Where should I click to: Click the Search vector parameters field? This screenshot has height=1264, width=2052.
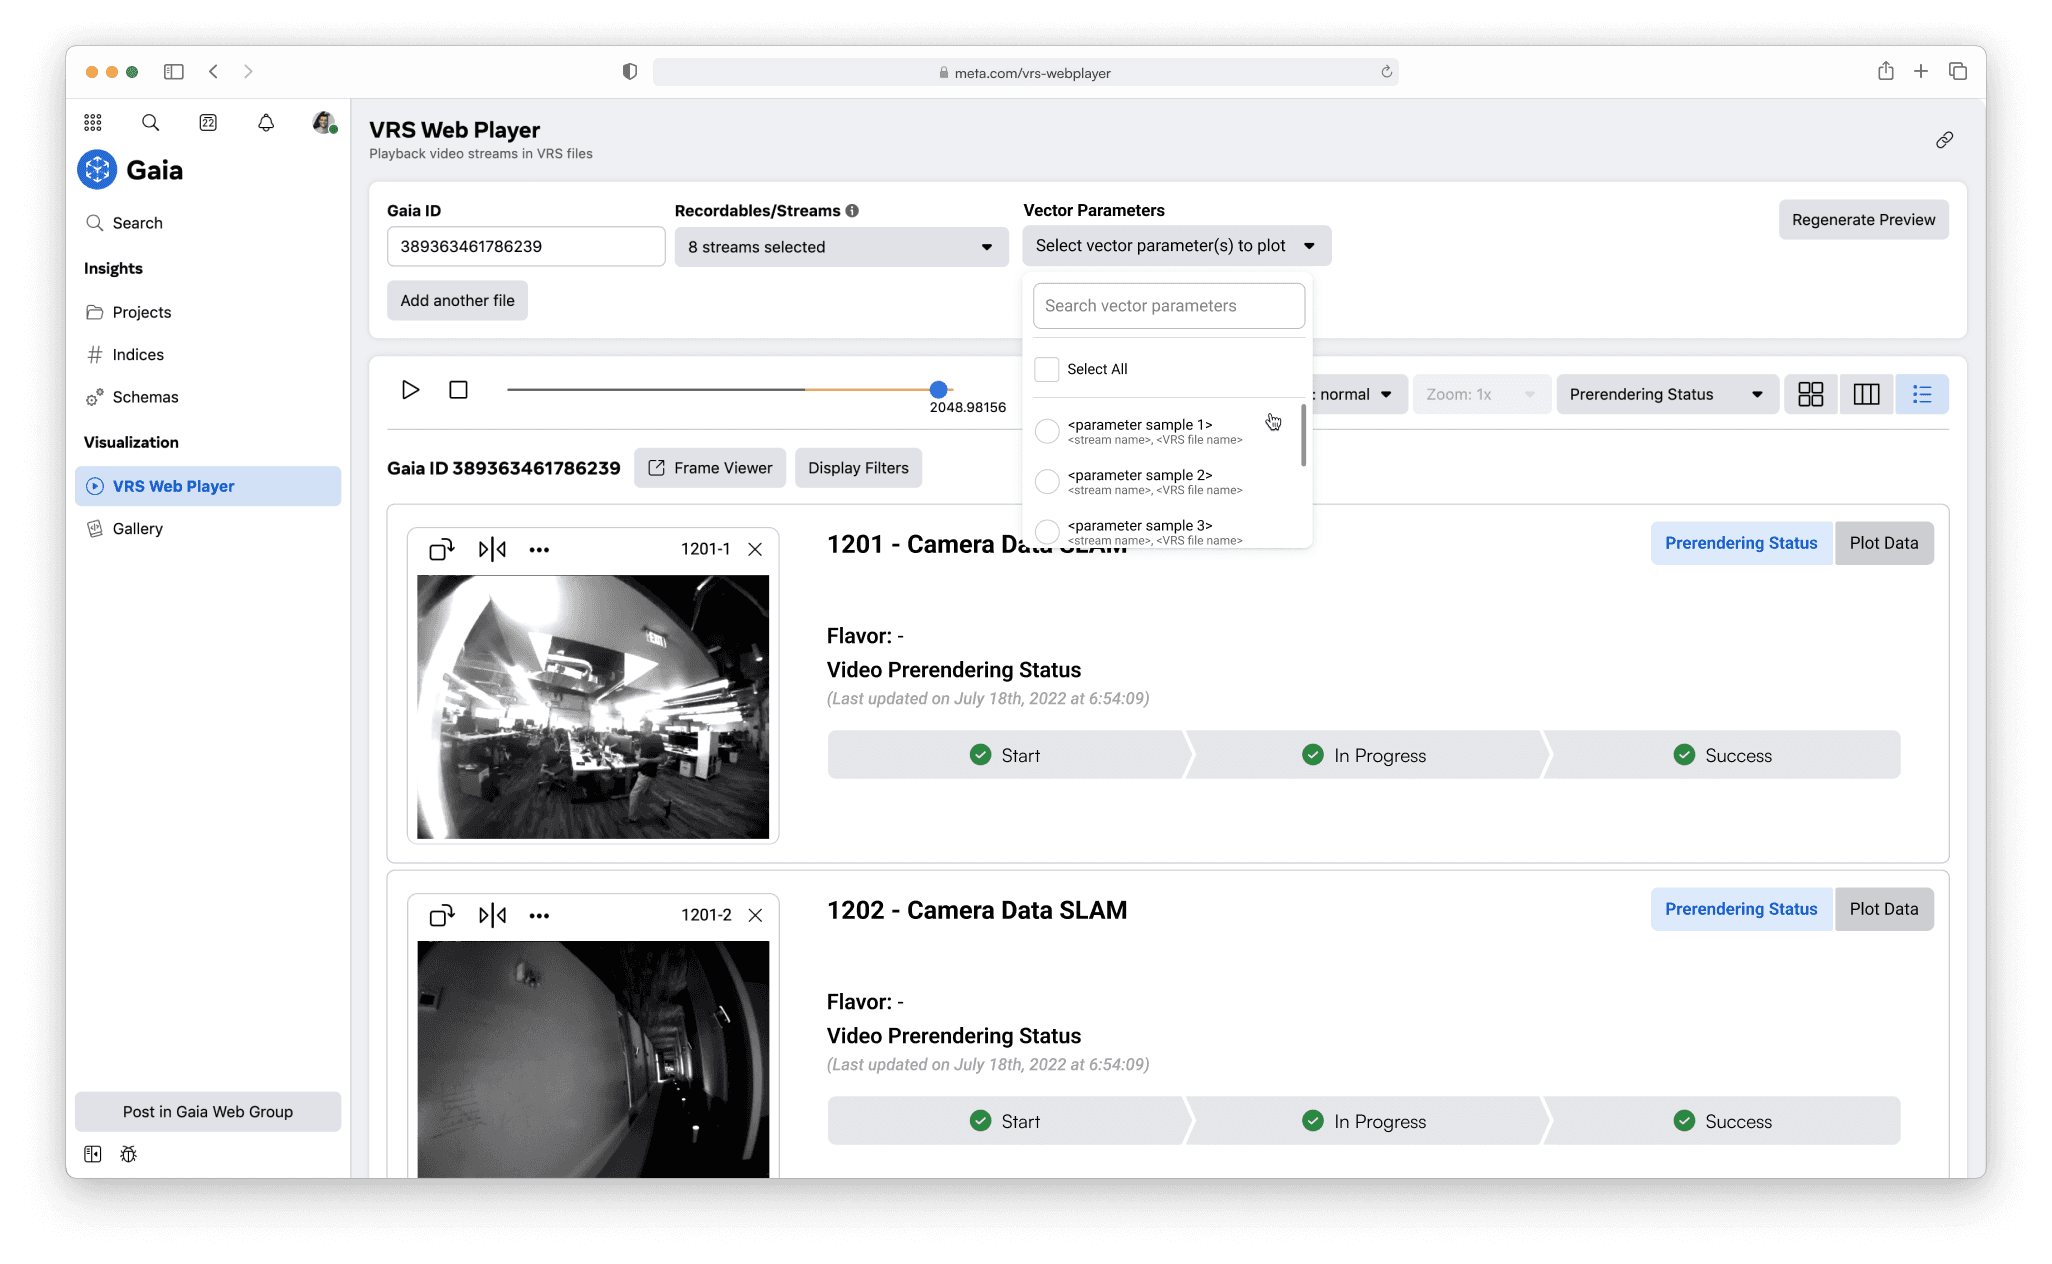(1169, 306)
